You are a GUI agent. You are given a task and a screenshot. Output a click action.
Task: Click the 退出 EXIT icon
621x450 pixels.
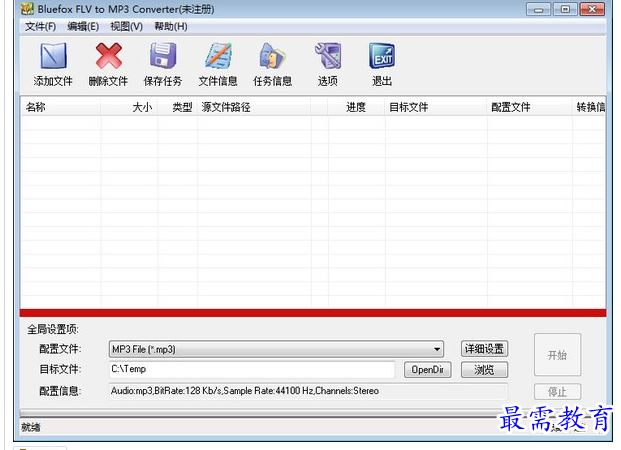click(x=382, y=56)
